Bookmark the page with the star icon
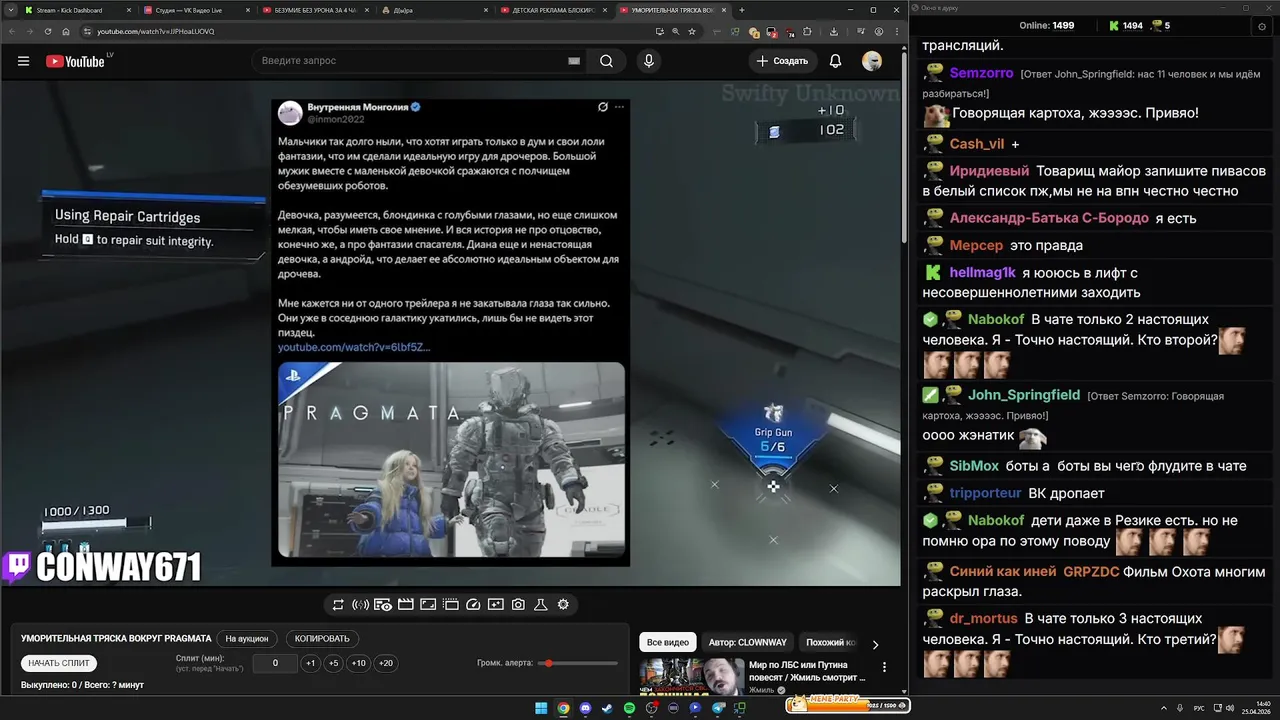 (x=692, y=31)
